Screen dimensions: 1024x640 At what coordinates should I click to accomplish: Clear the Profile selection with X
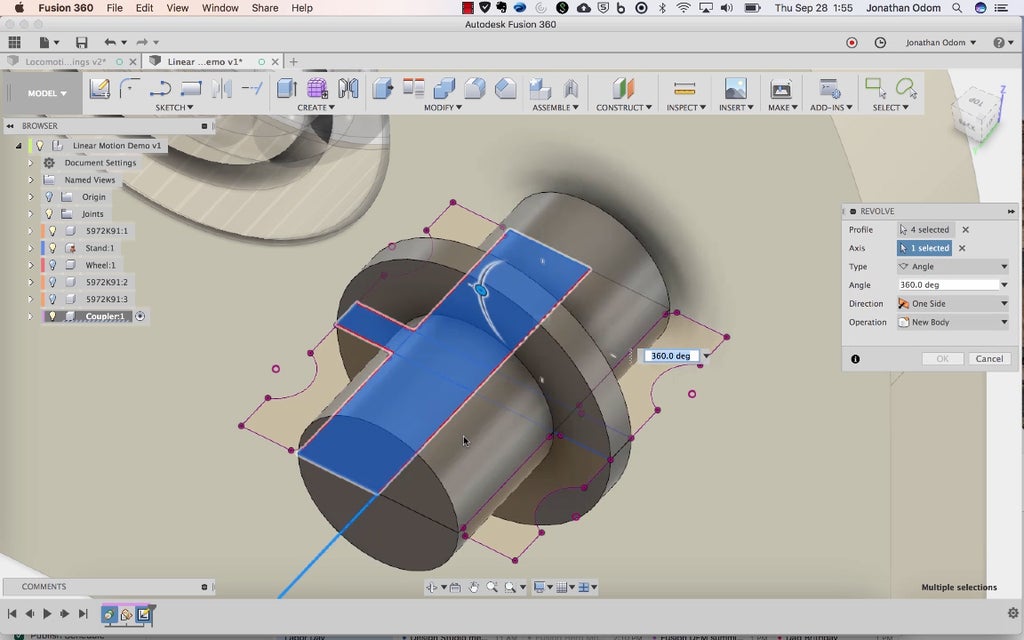click(965, 230)
